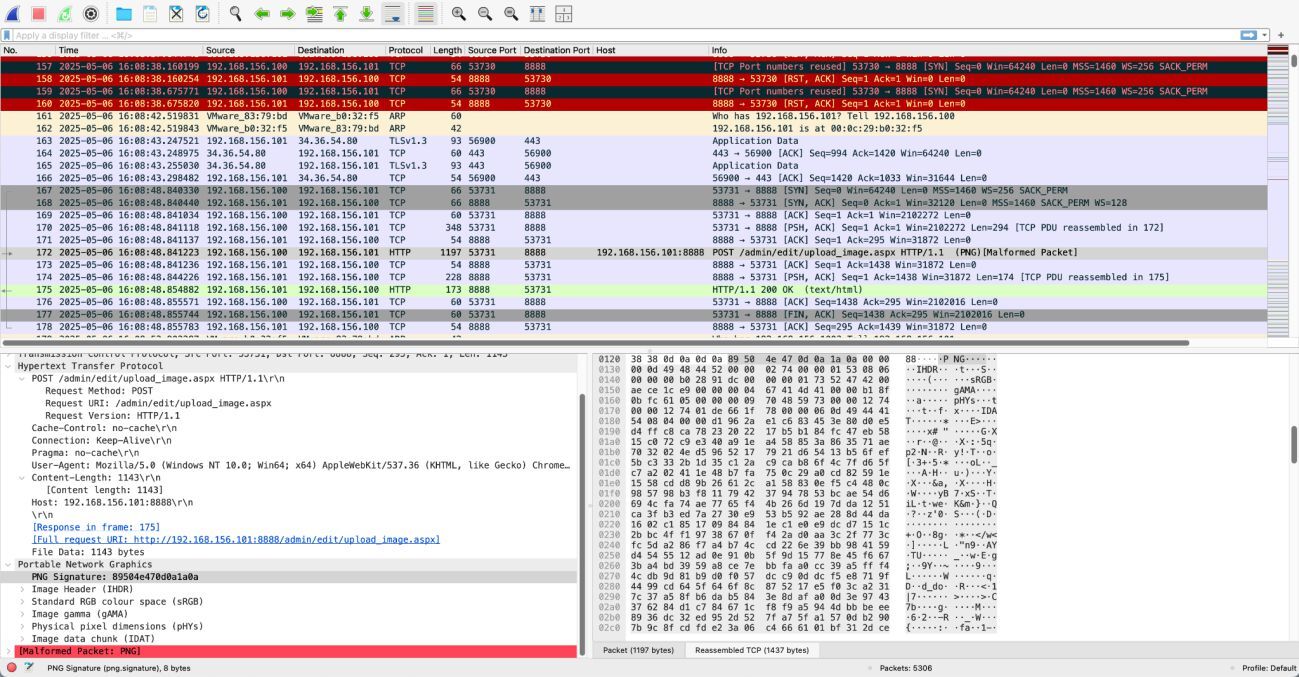Stop the running capture with the red square
Viewport: 1299px width, 677px height.
point(39,14)
